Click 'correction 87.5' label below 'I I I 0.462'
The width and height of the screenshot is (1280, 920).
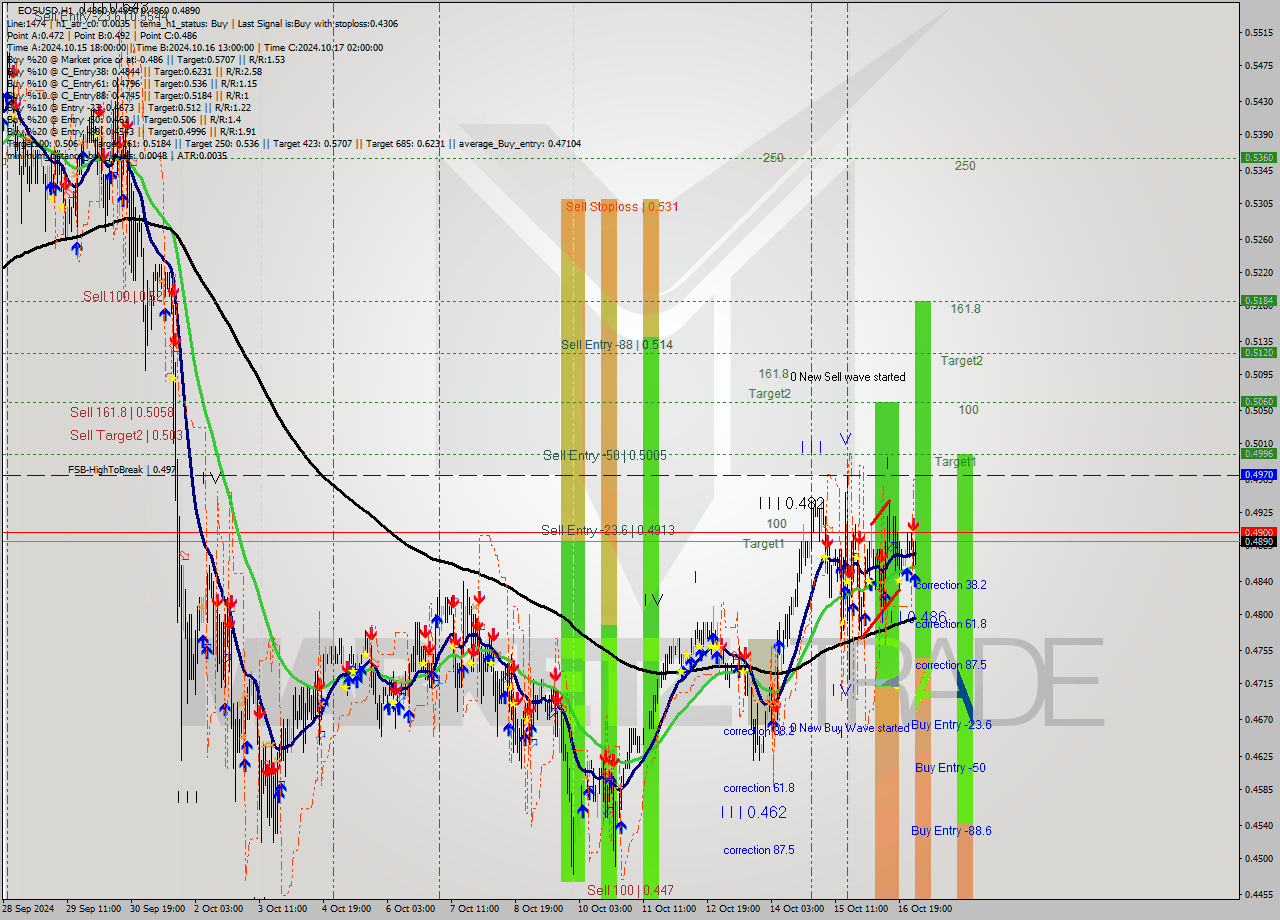pyautogui.click(x=759, y=850)
